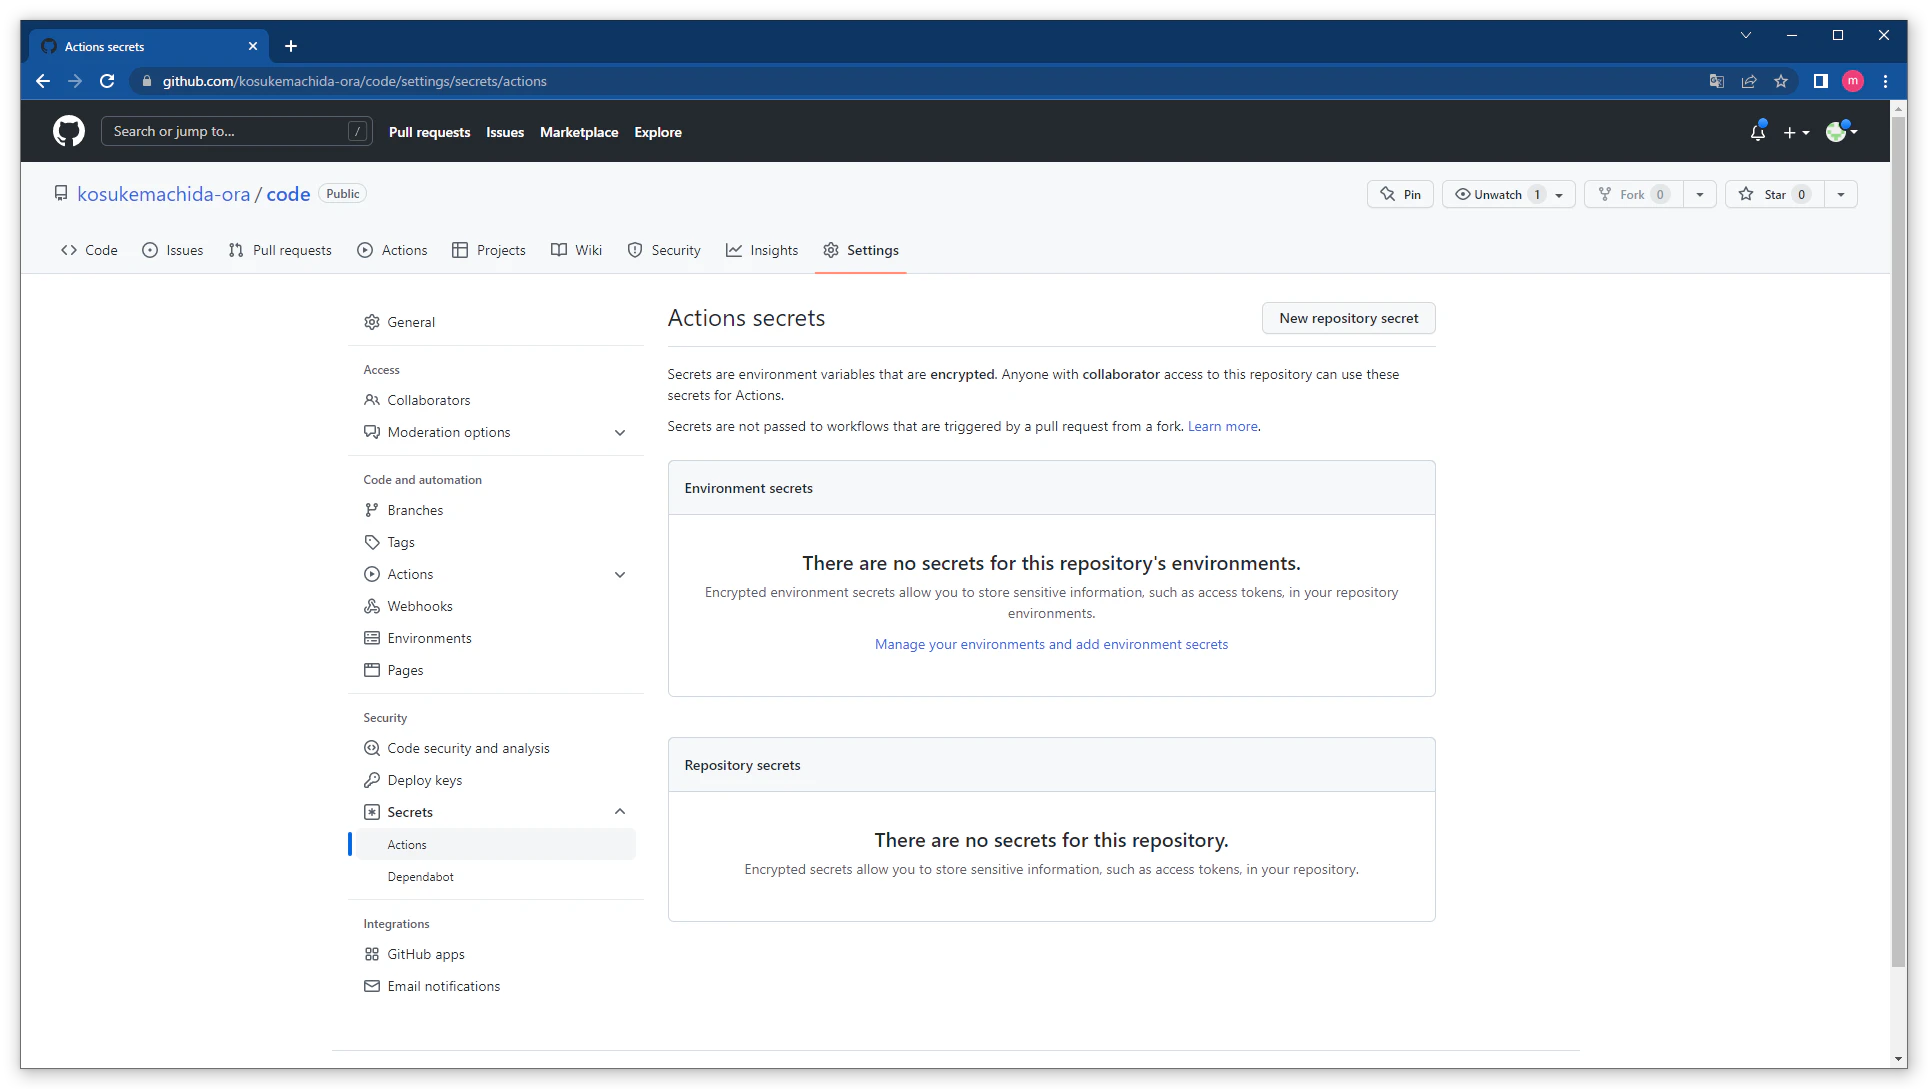The width and height of the screenshot is (1928, 1089).
Task: Open GitHub home via Octocat logo
Action: (x=68, y=131)
